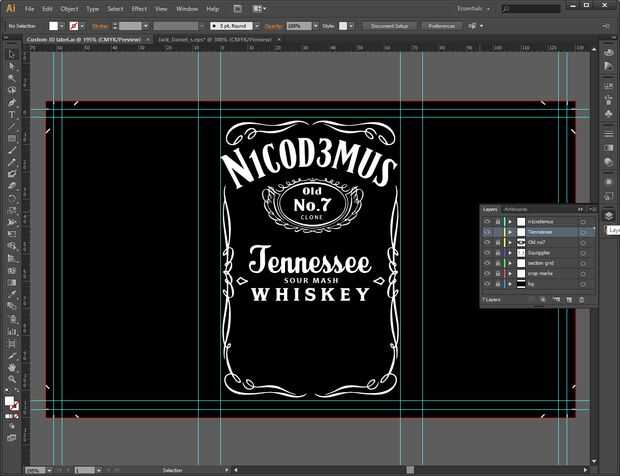The height and width of the screenshot is (476, 620).
Task: Hide the section grid layer
Action: [x=487, y=263]
